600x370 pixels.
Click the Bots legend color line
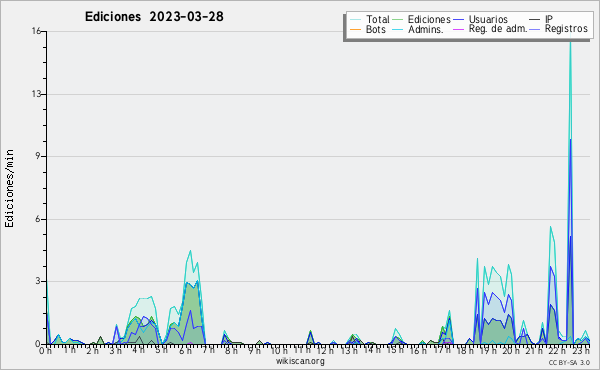[x=355, y=29]
